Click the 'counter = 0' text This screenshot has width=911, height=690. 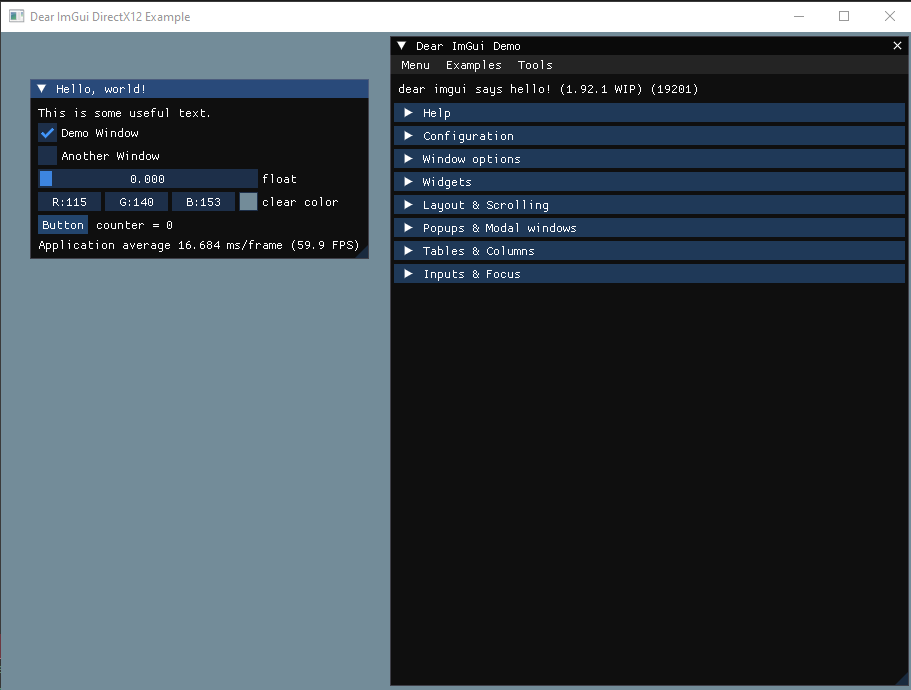pyautogui.click(x=134, y=225)
